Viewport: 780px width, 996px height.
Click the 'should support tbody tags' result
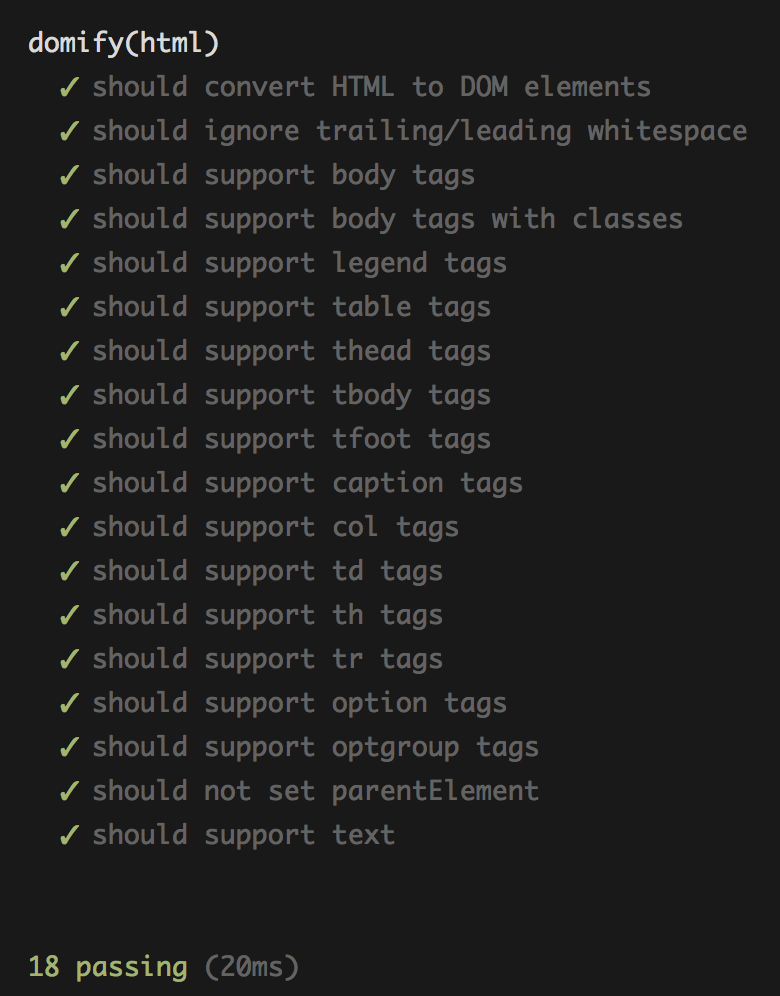(292, 396)
